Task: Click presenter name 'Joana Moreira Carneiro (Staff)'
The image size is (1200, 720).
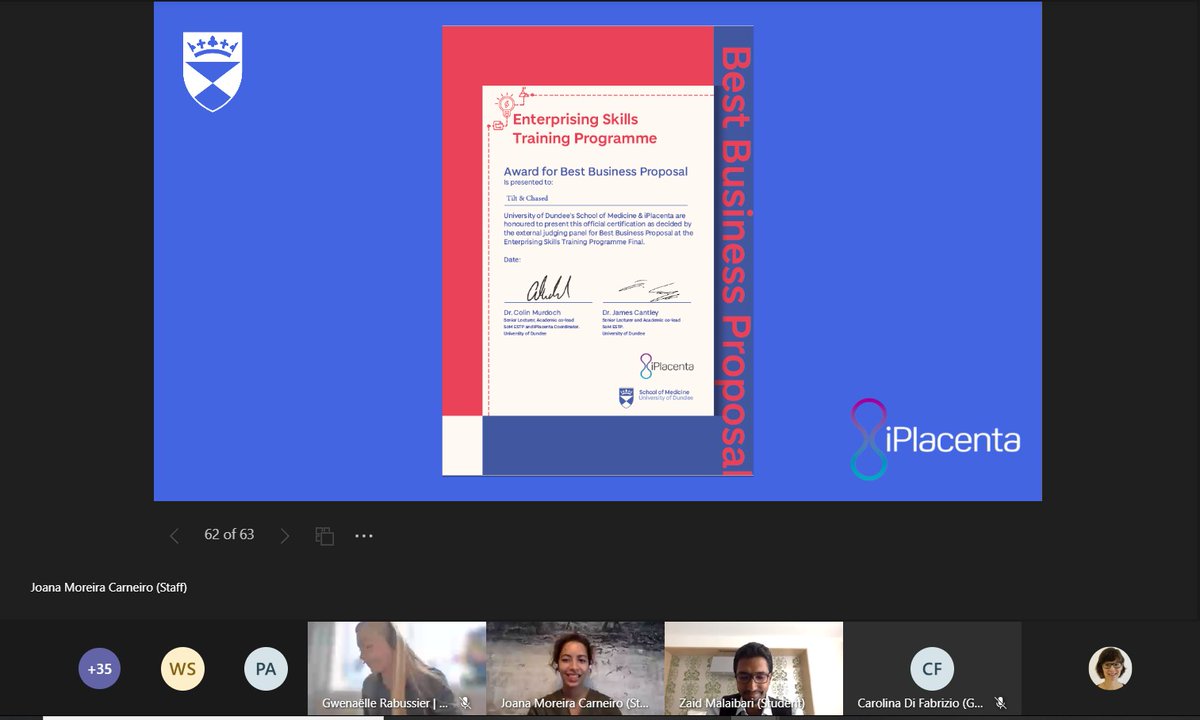Action: 109,587
